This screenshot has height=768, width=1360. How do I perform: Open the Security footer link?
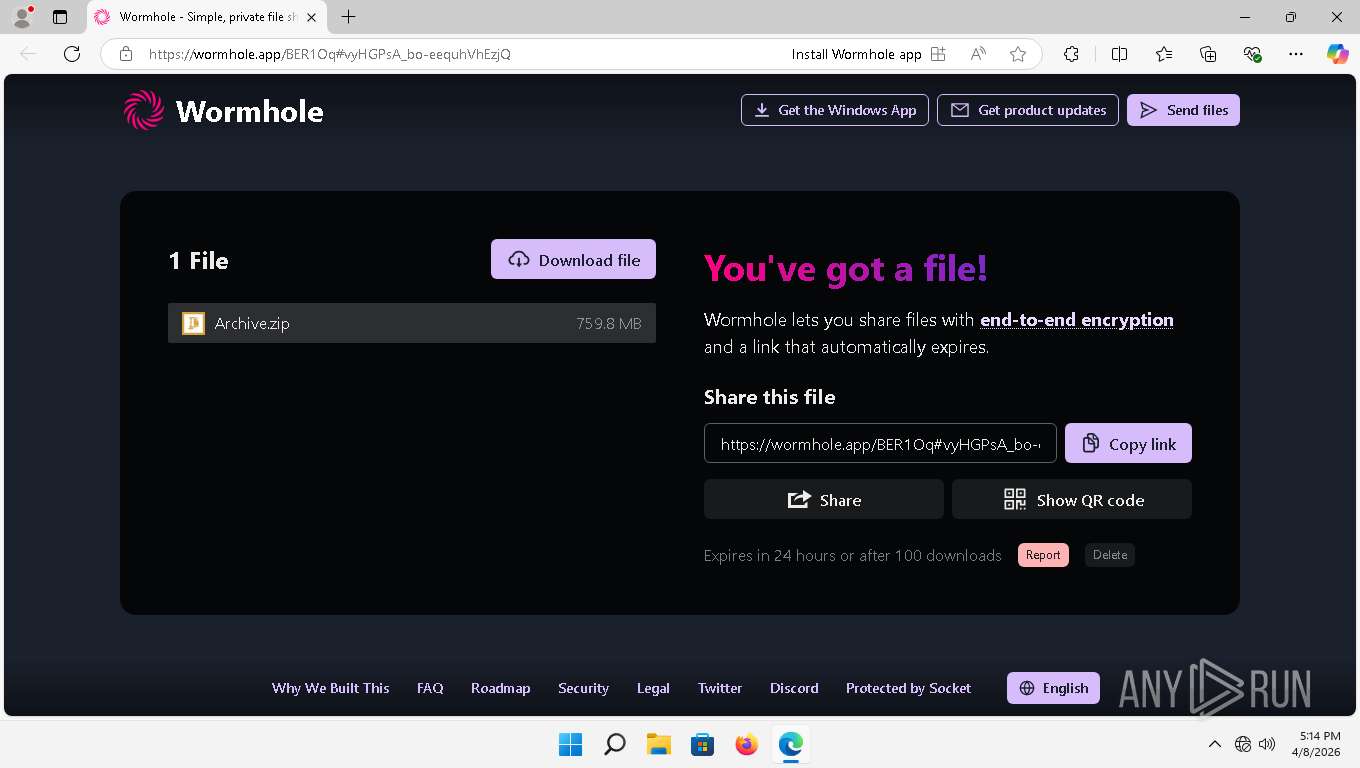point(584,688)
